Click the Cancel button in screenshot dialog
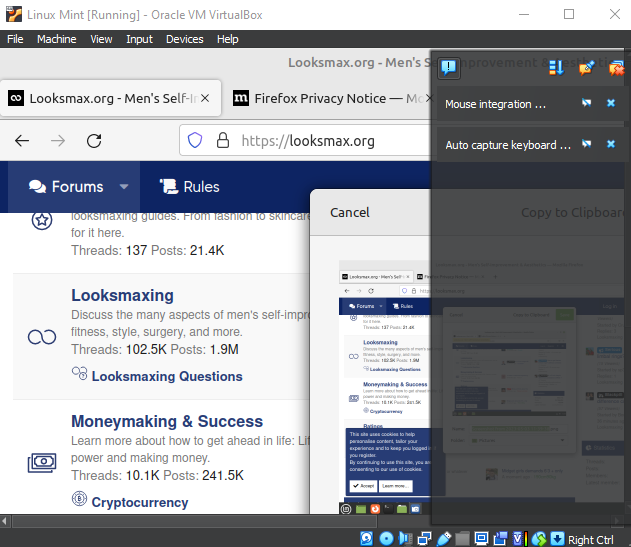The height and width of the screenshot is (547, 631). (350, 213)
